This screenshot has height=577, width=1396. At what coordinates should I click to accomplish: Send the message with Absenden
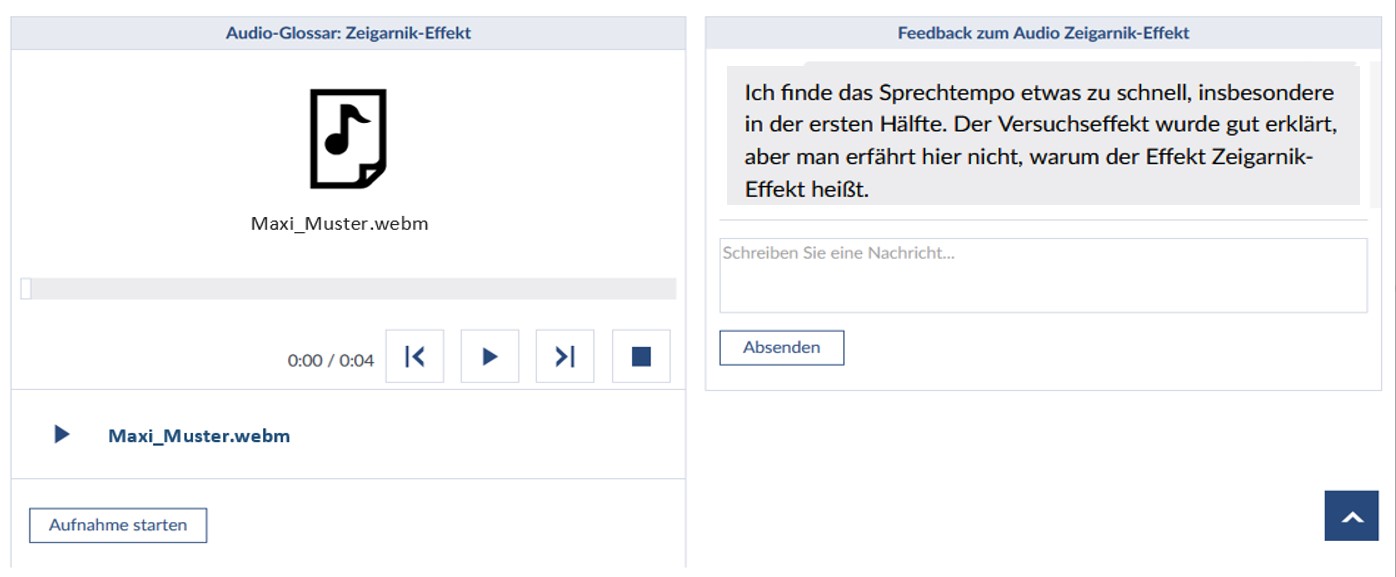coord(781,348)
